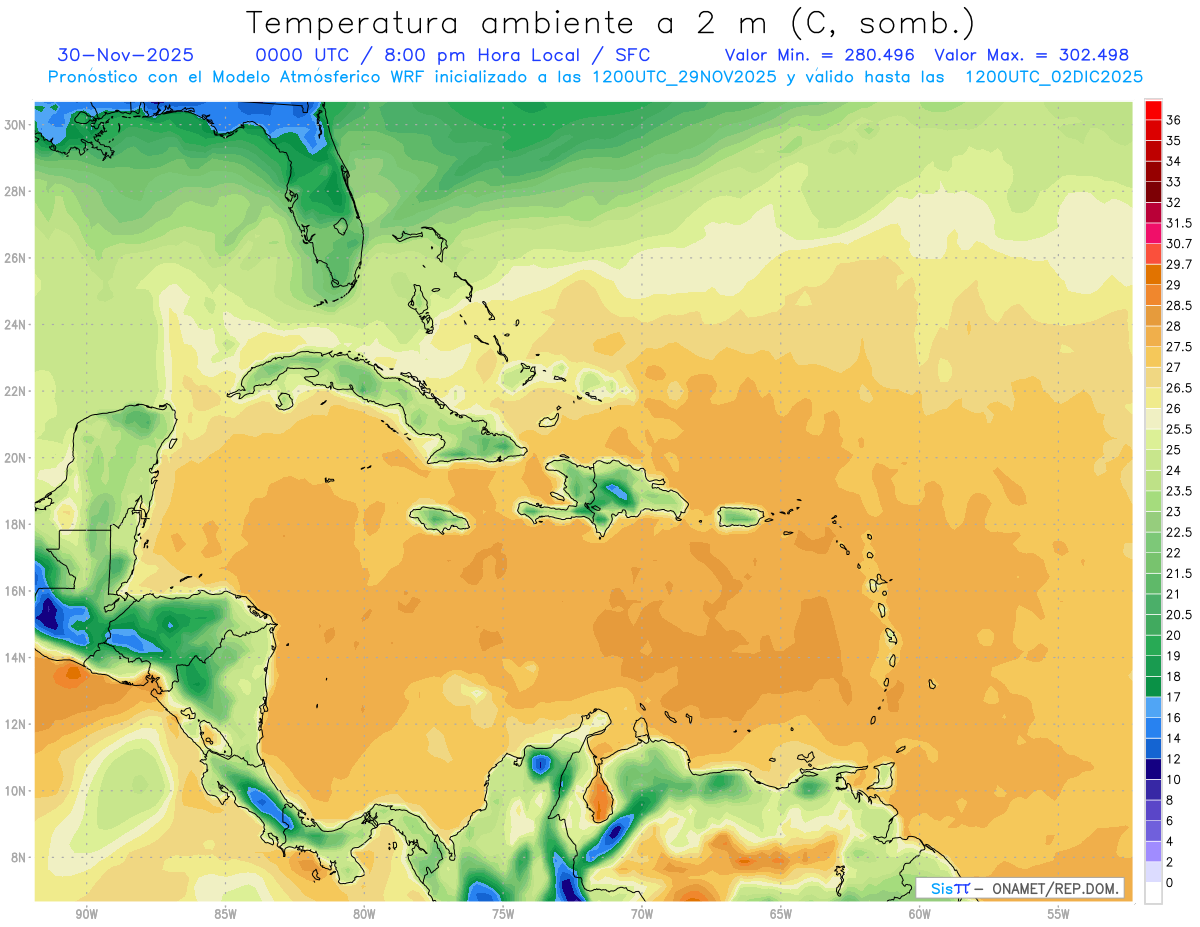Click the '80W' longitude tick label
This screenshot has width=1200, height=927.
pos(364,914)
